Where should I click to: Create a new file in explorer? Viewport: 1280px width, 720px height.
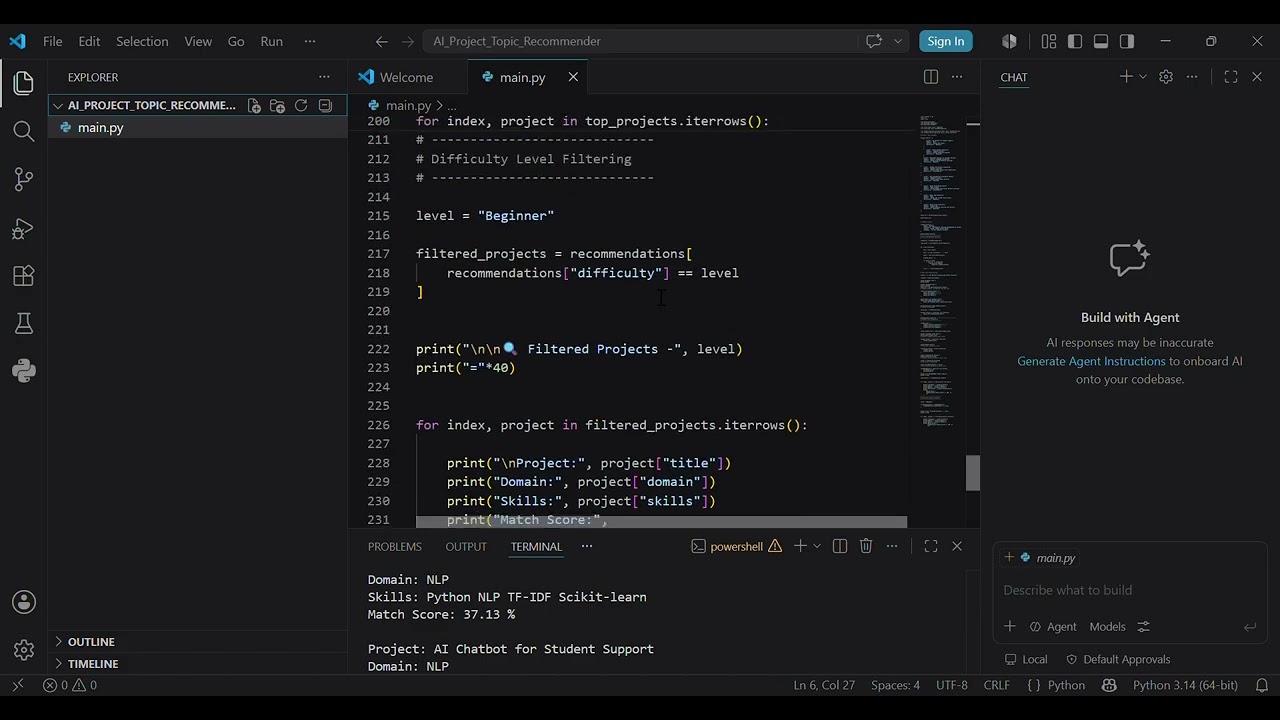pos(254,105)
